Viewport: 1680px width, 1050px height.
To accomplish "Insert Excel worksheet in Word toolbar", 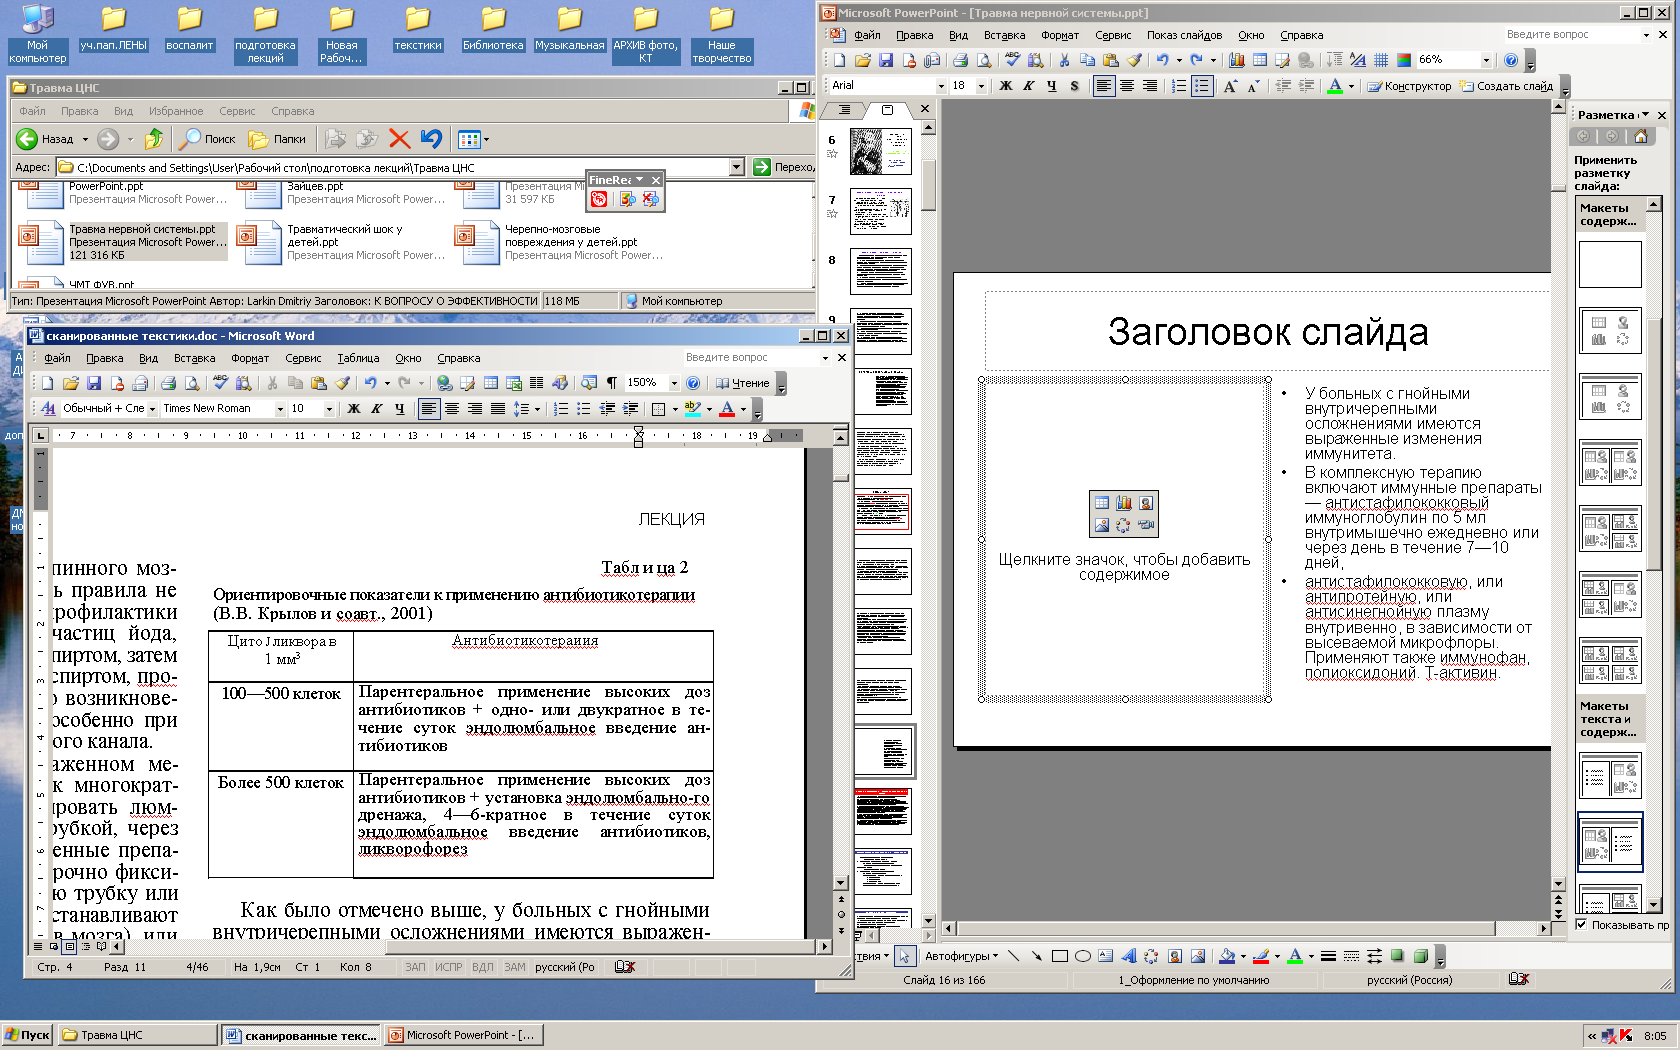I will tap(513, 383).
